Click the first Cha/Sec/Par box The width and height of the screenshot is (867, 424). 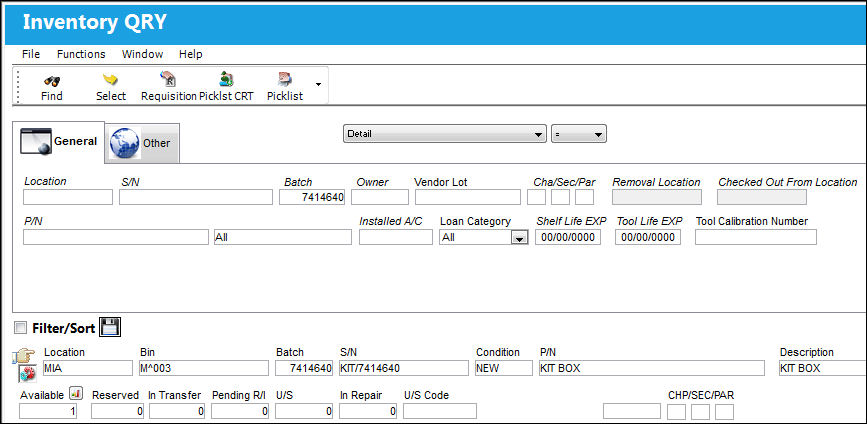(x=536, y=197)
